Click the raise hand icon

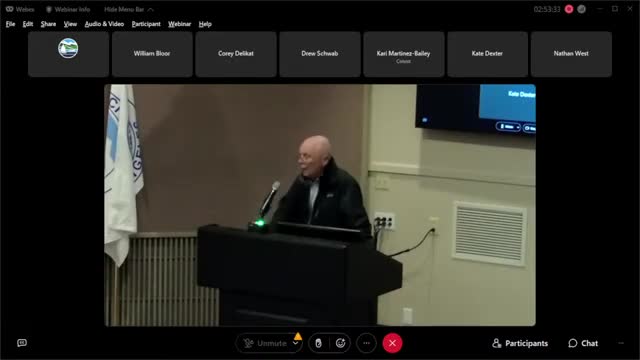click(318, 343)
